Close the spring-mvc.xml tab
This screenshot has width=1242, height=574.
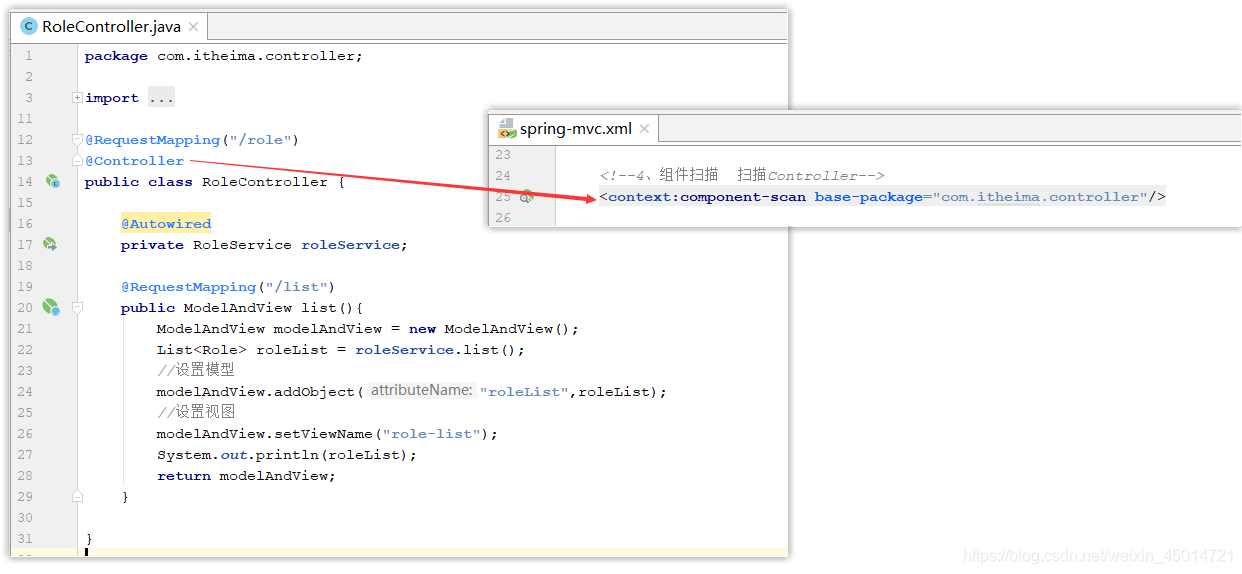tap(645, 129)
